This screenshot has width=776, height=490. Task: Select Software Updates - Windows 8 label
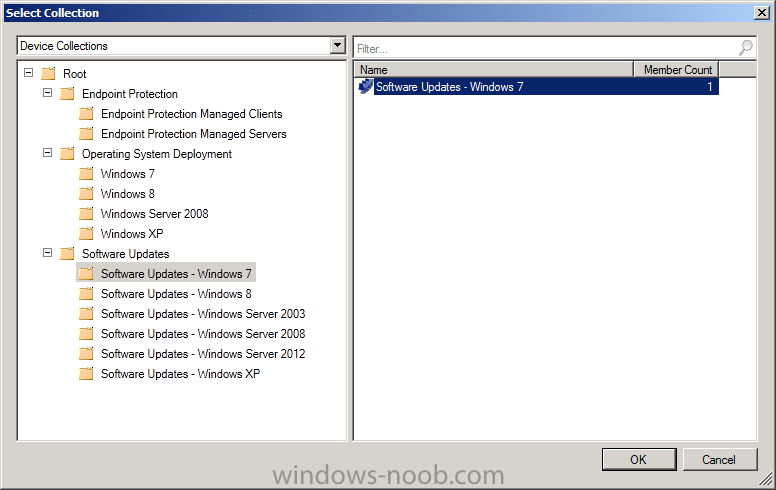(176, 294)
